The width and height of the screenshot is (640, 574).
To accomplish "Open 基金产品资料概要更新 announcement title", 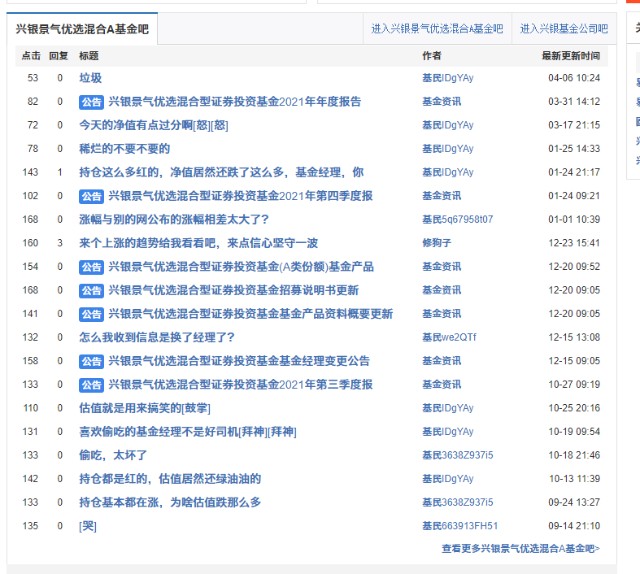I will pos(251,314).
